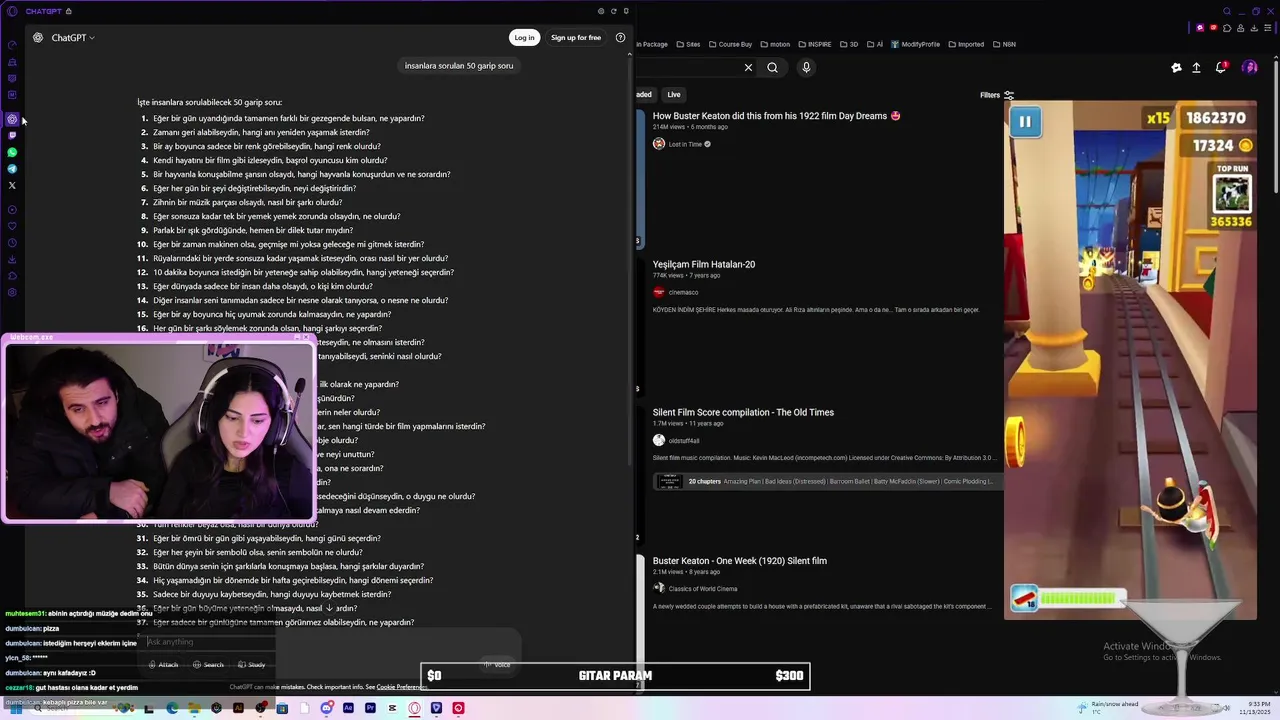Open the NBN bookmarks folder
The width and height of the screenshot is (1280, 720).
(x=1005, y=44)
